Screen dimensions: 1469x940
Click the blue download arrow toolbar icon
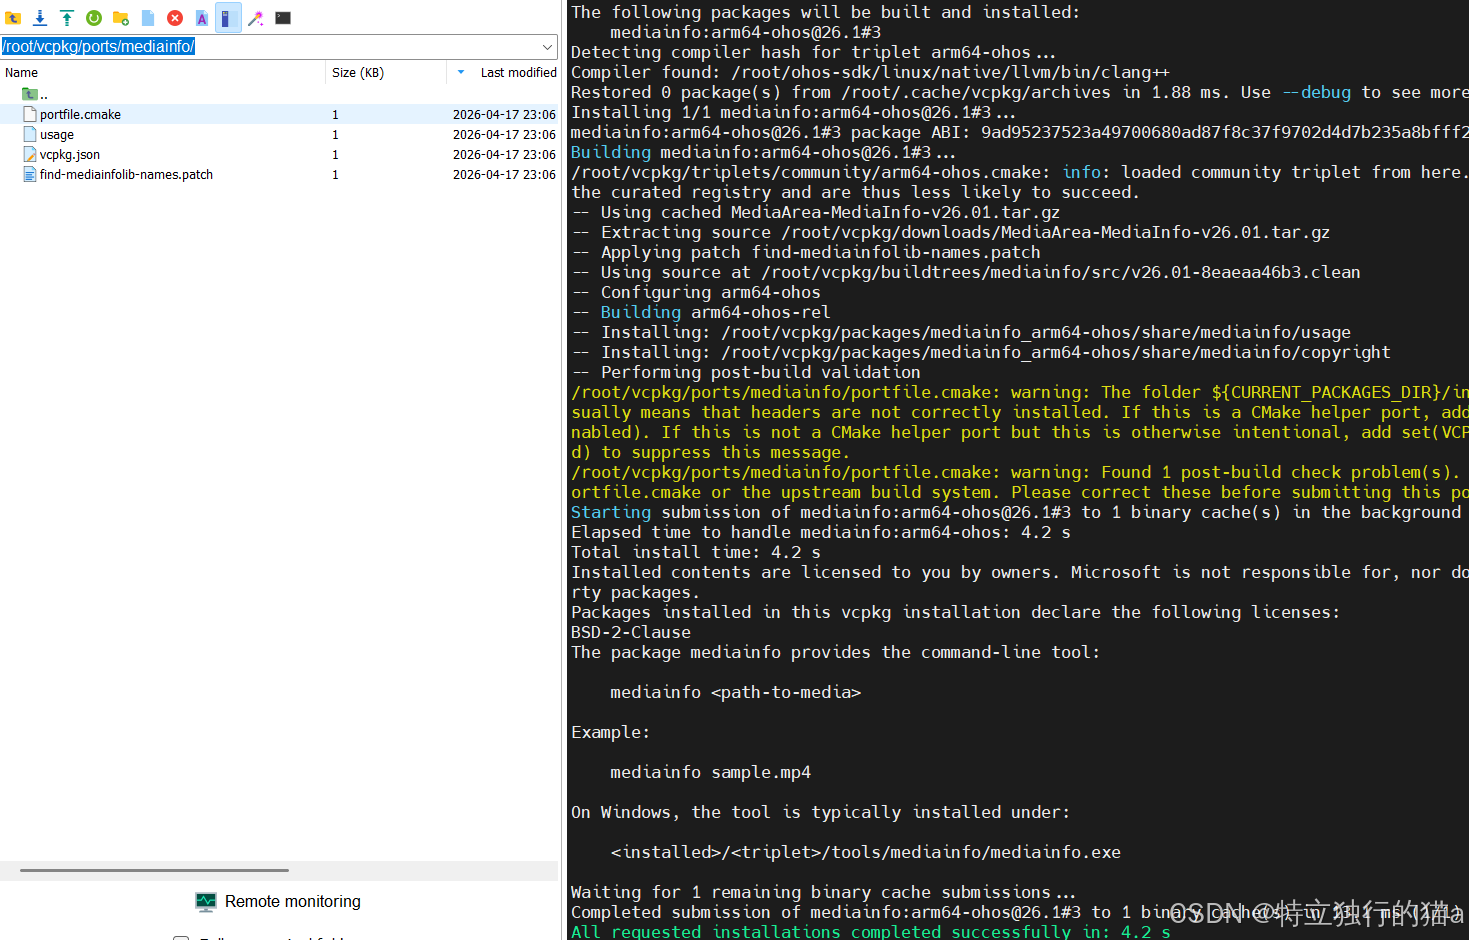40,18
